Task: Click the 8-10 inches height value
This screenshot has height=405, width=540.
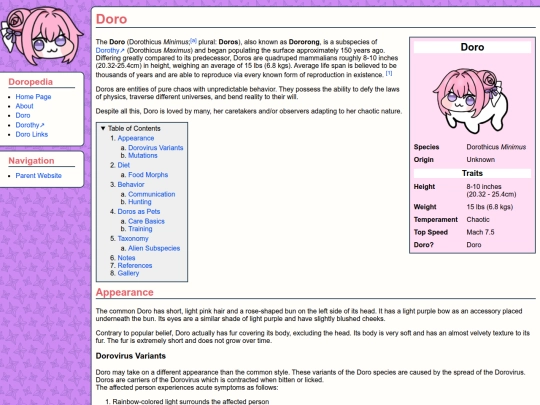Action: click(x=491, y=190)
